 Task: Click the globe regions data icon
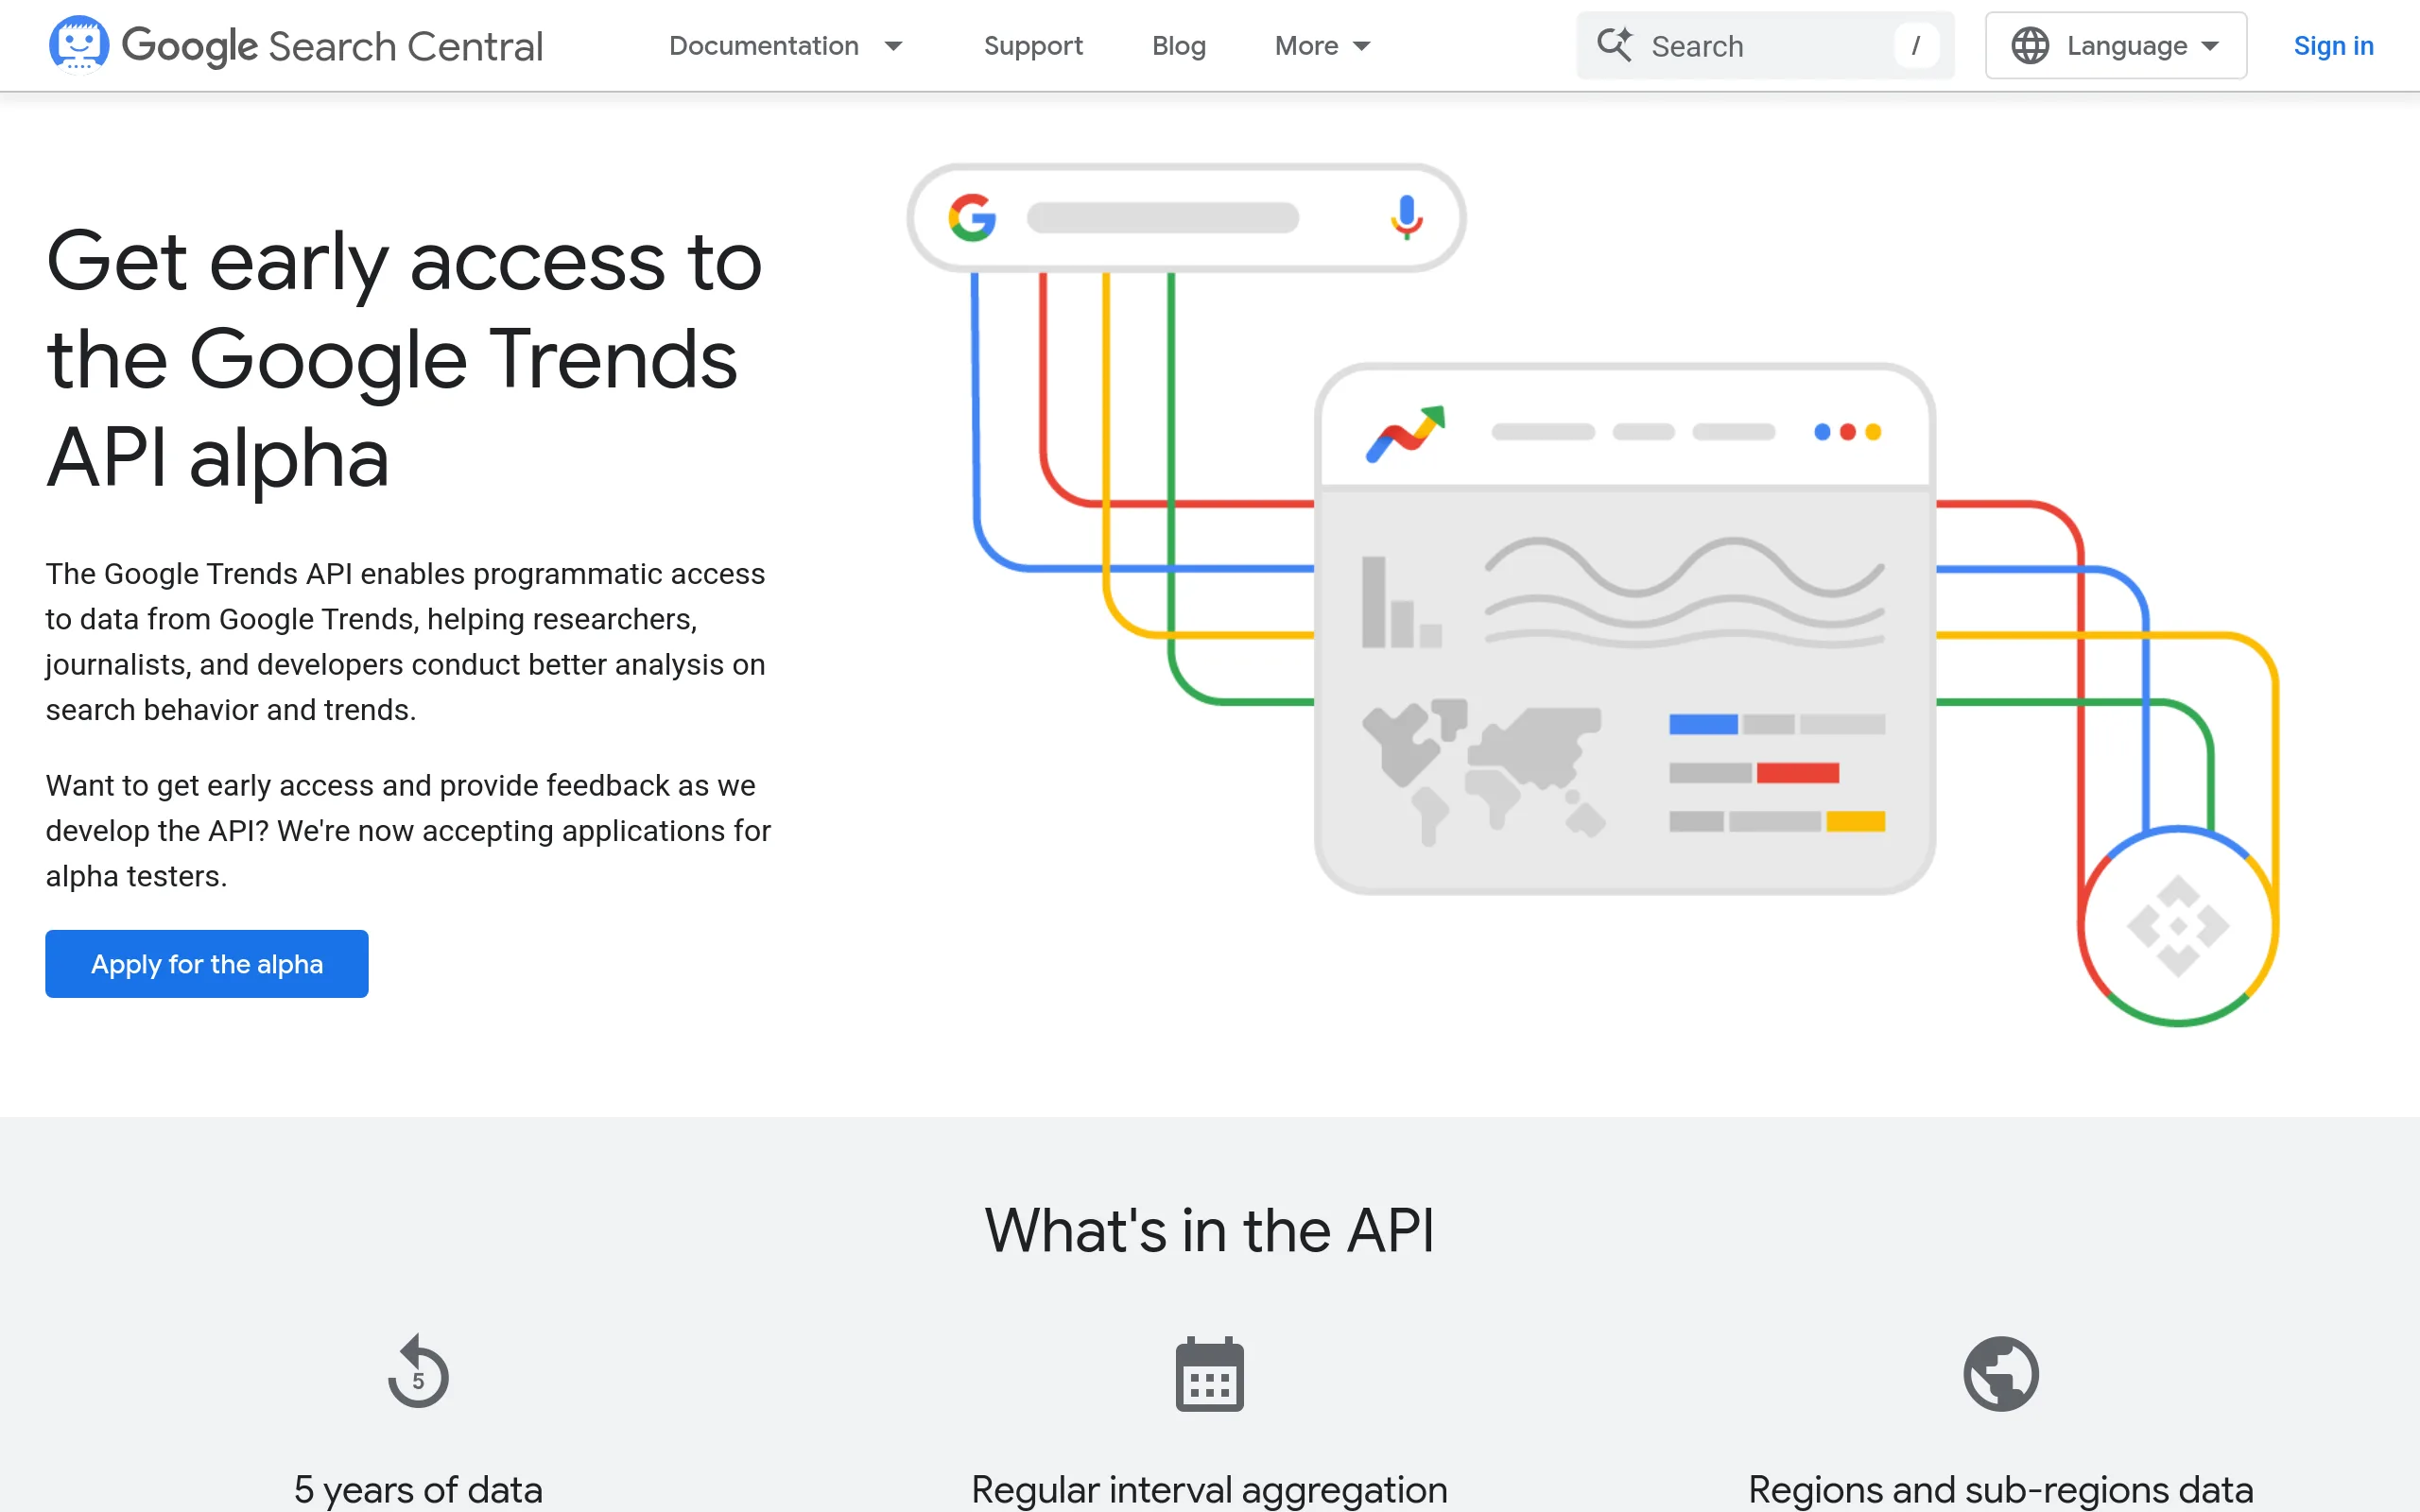point(2000,1373)
